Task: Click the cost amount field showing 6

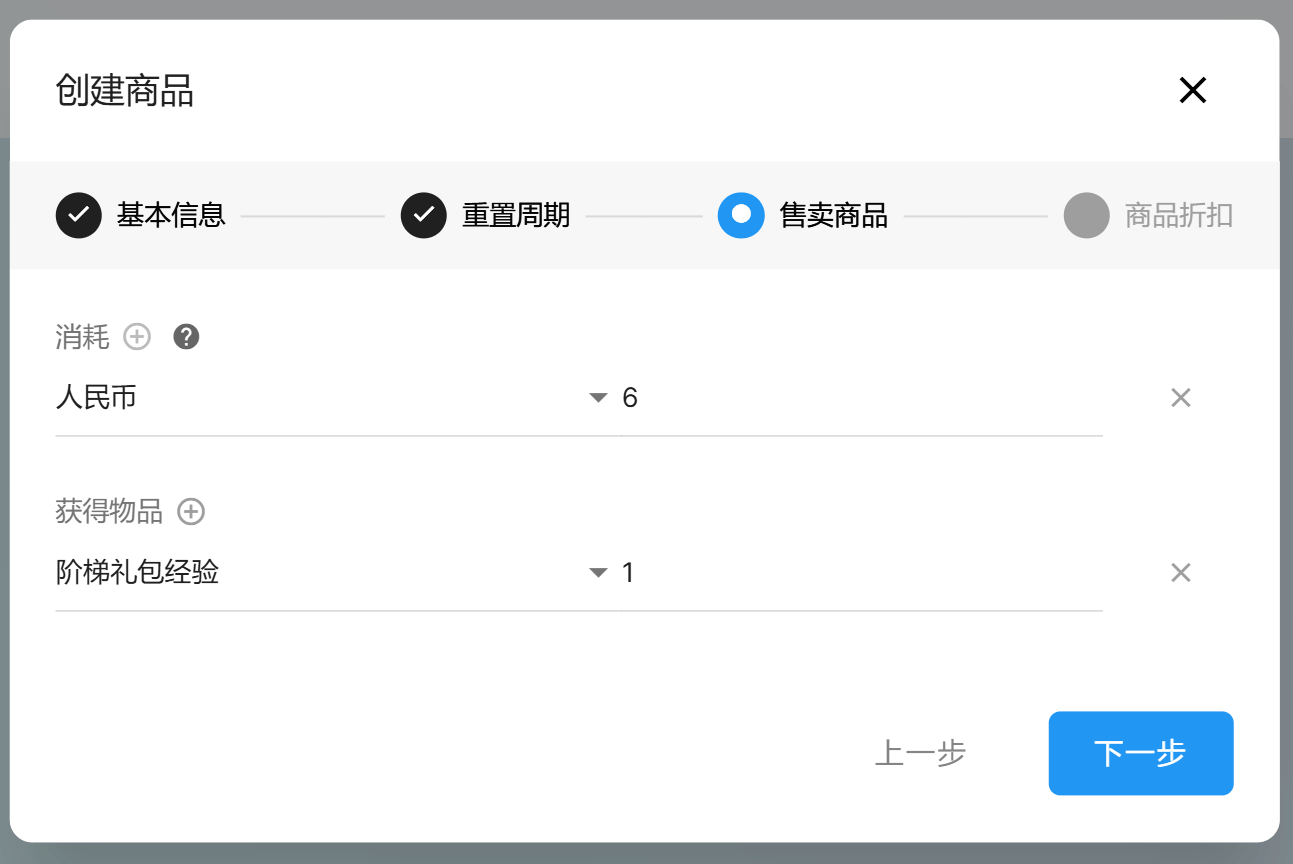Action: [860, 398]
